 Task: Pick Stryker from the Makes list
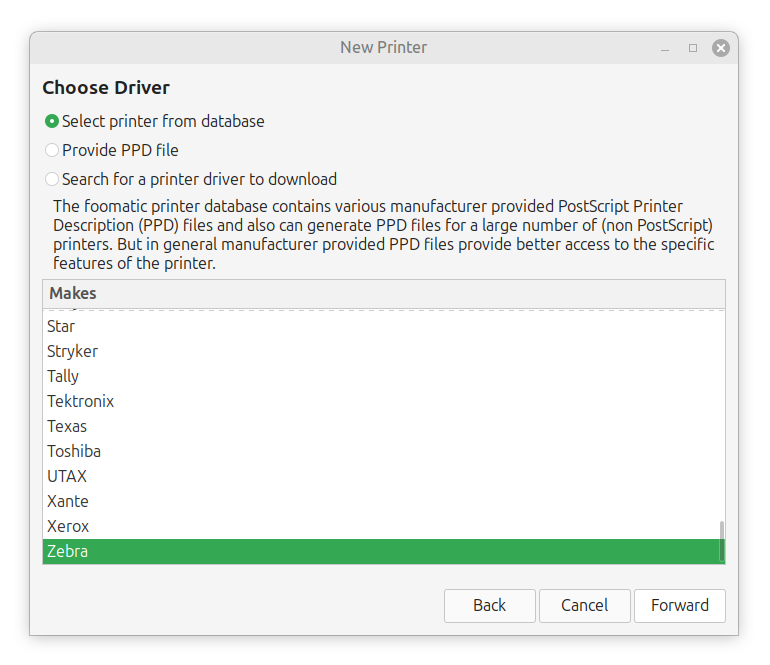click(72, 351)
